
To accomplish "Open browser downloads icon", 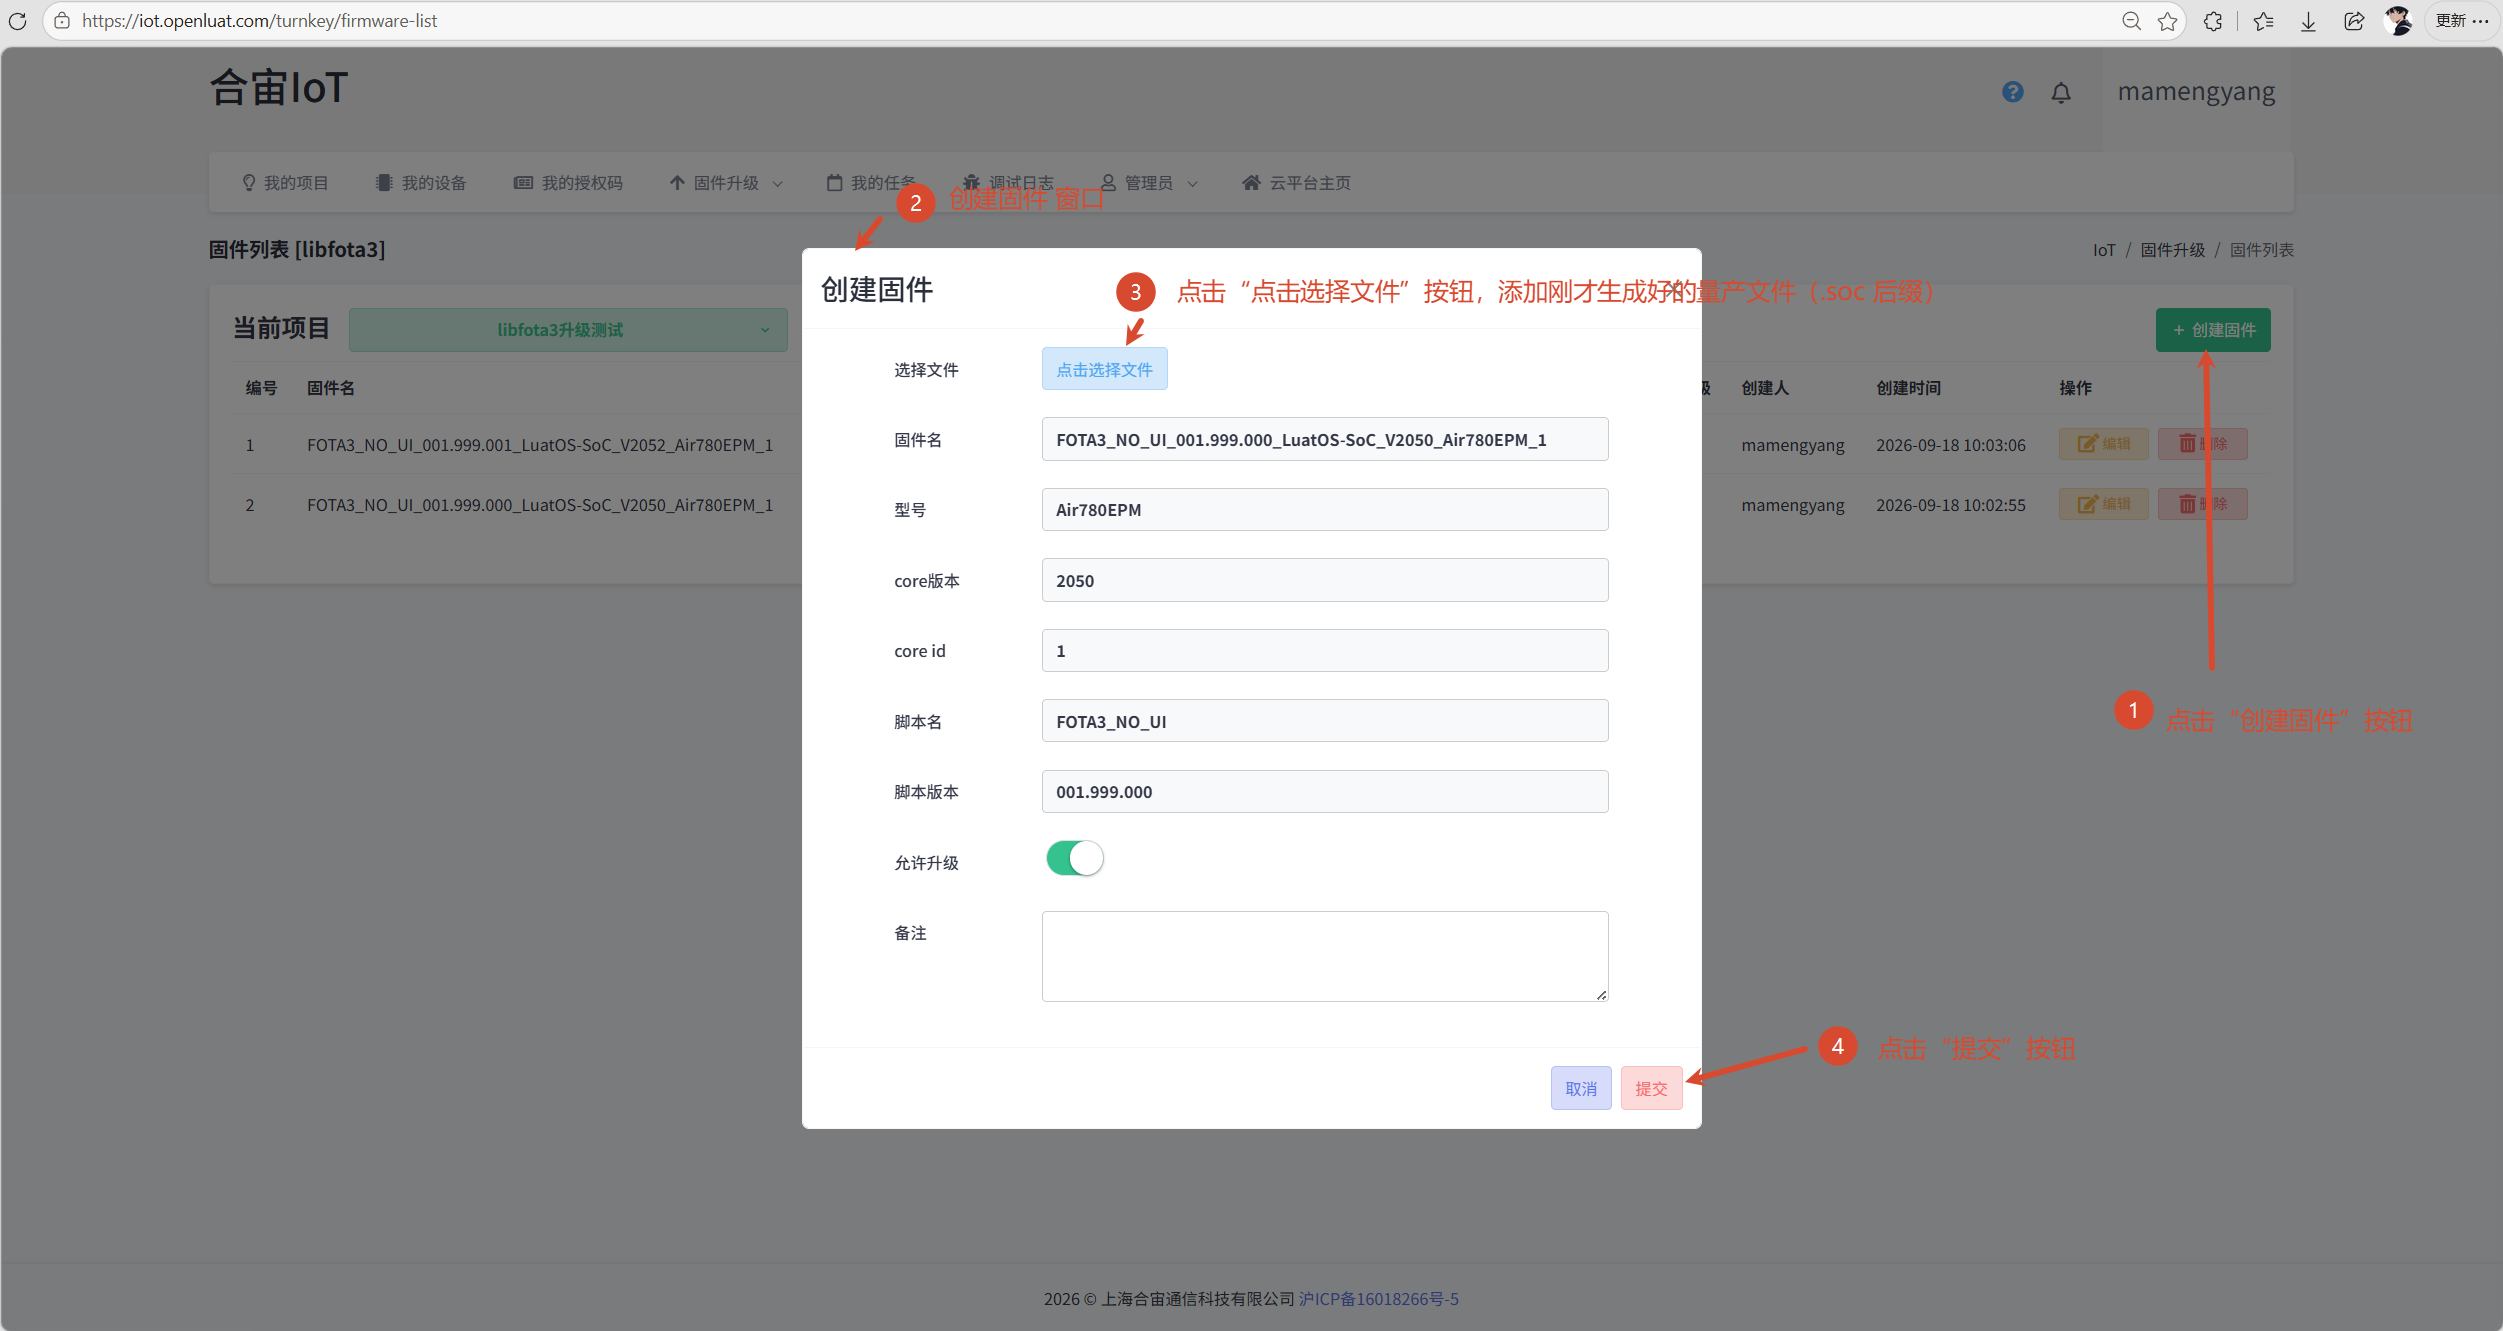I will pyautogui.click(x=2308, y=21).
